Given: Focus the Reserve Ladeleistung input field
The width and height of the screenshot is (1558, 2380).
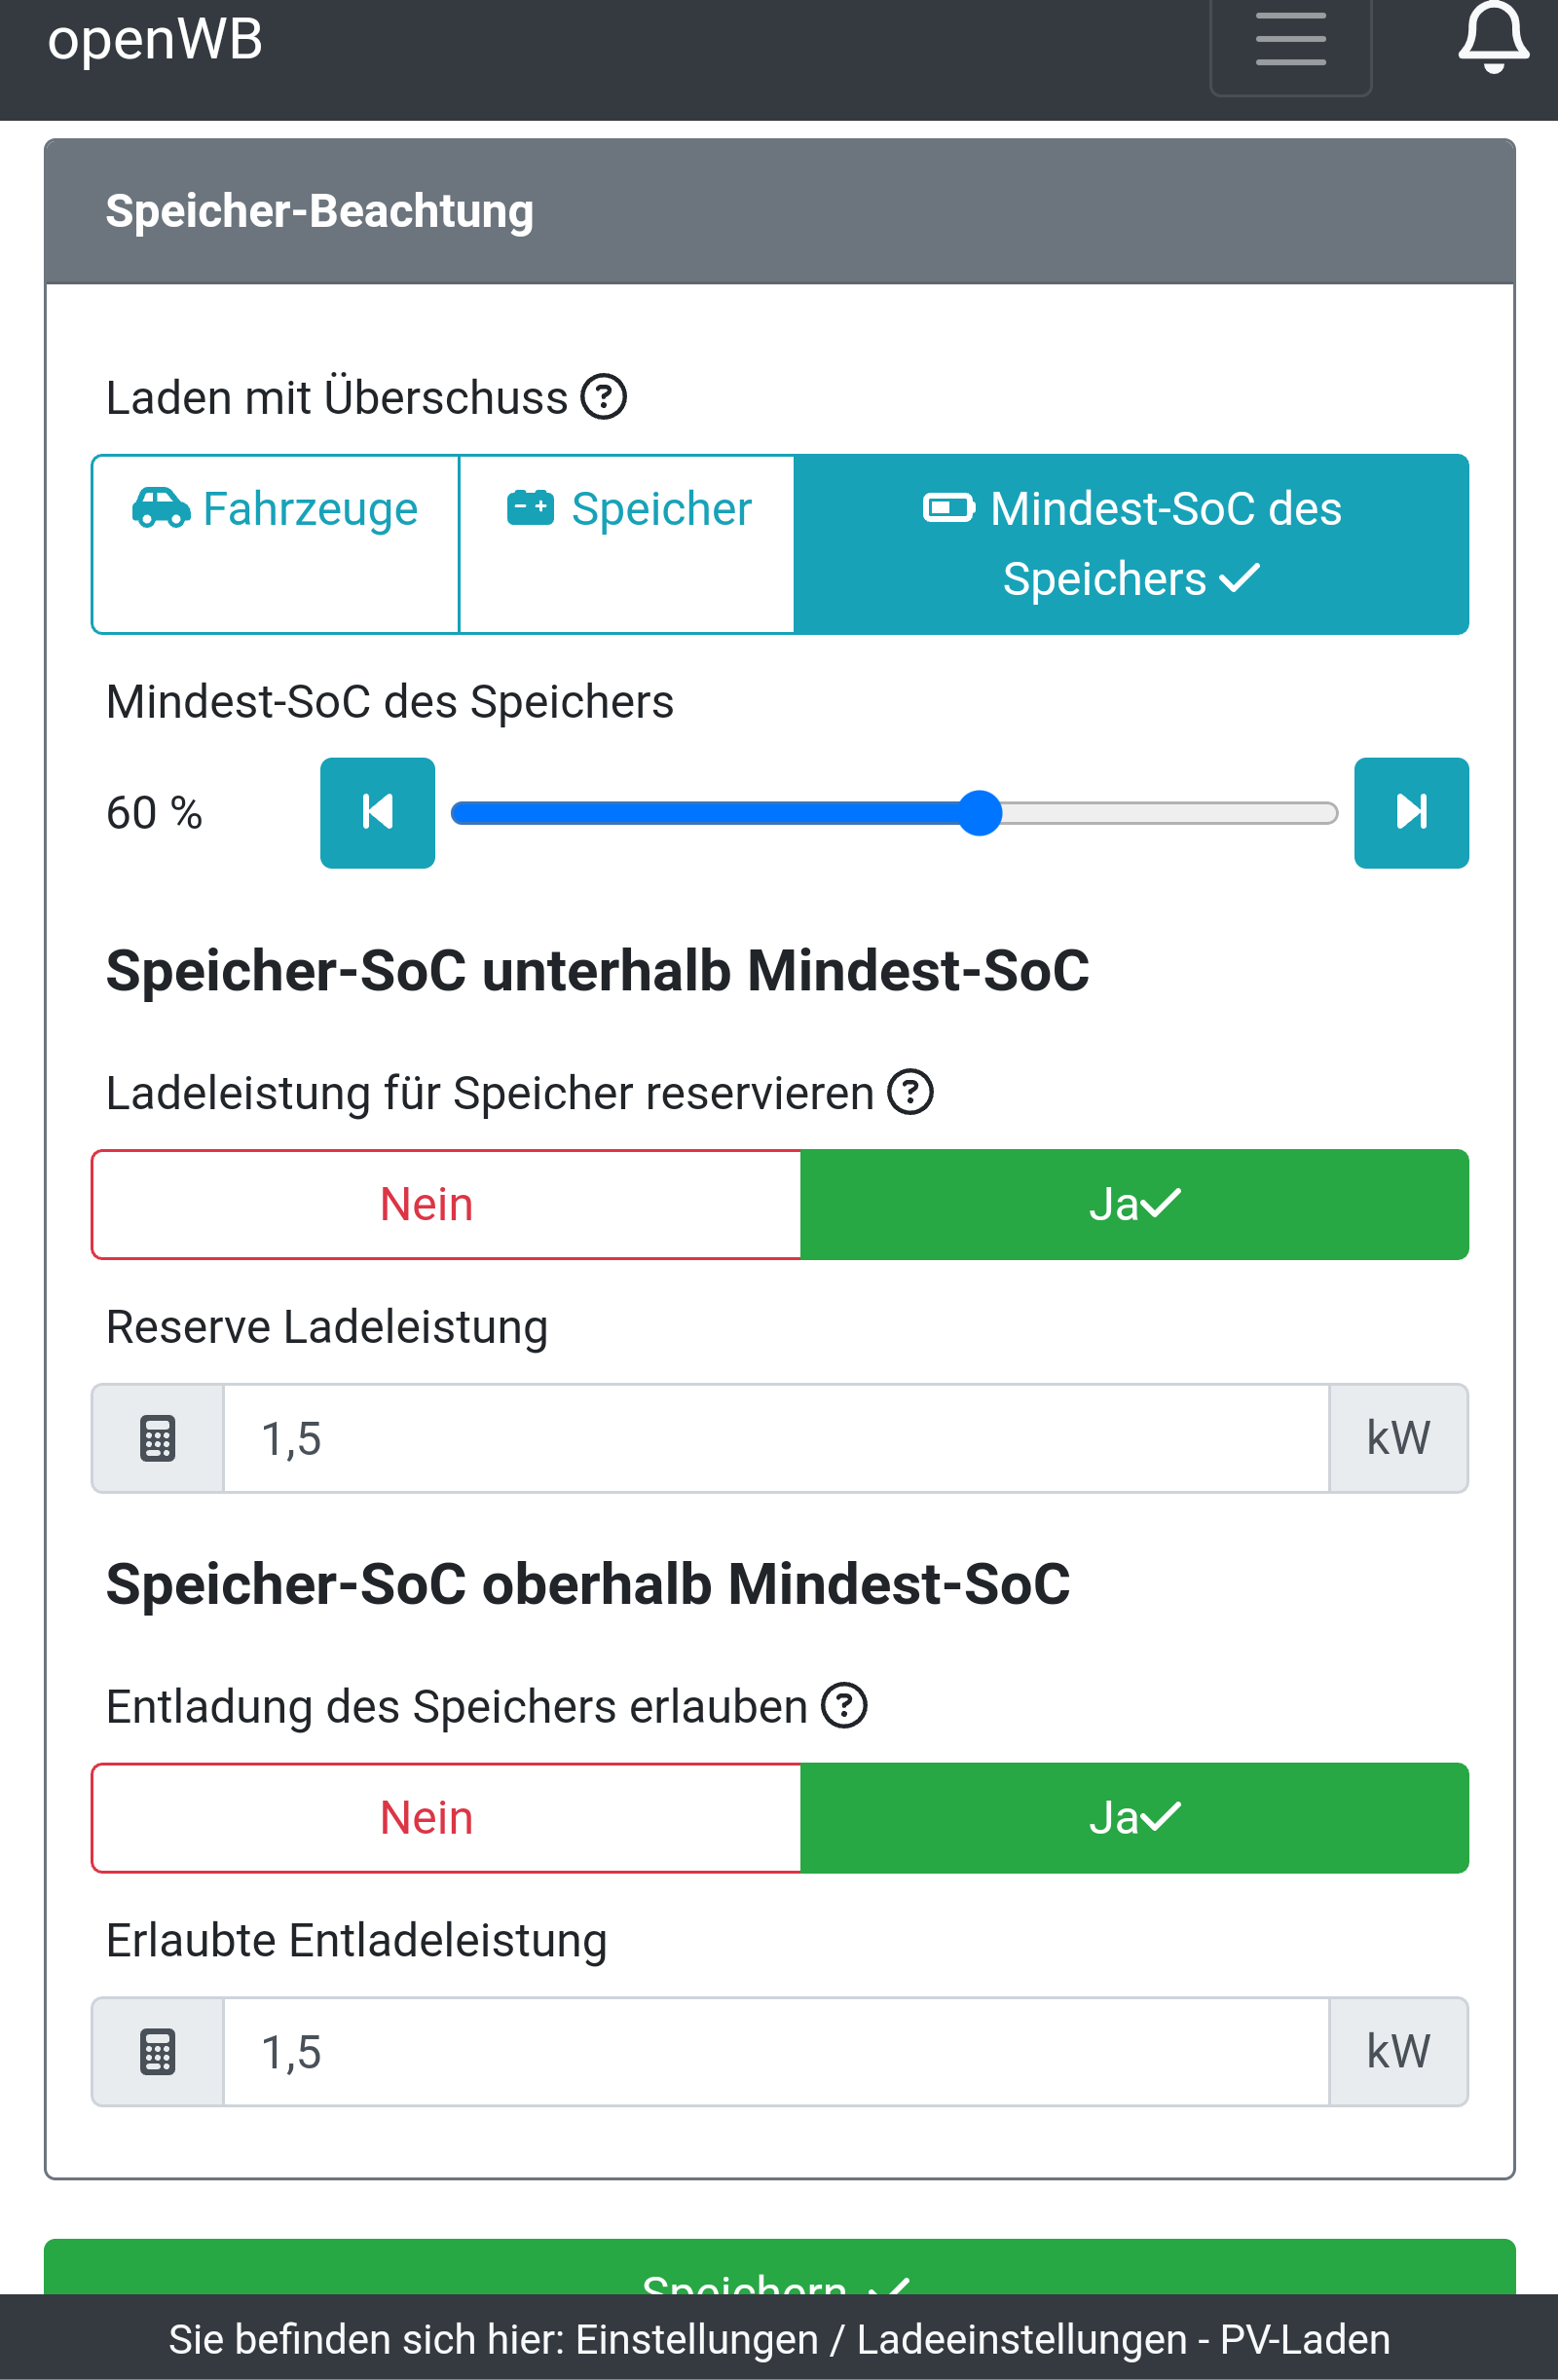Looking at the screenshot, I should coord(775,1438).
